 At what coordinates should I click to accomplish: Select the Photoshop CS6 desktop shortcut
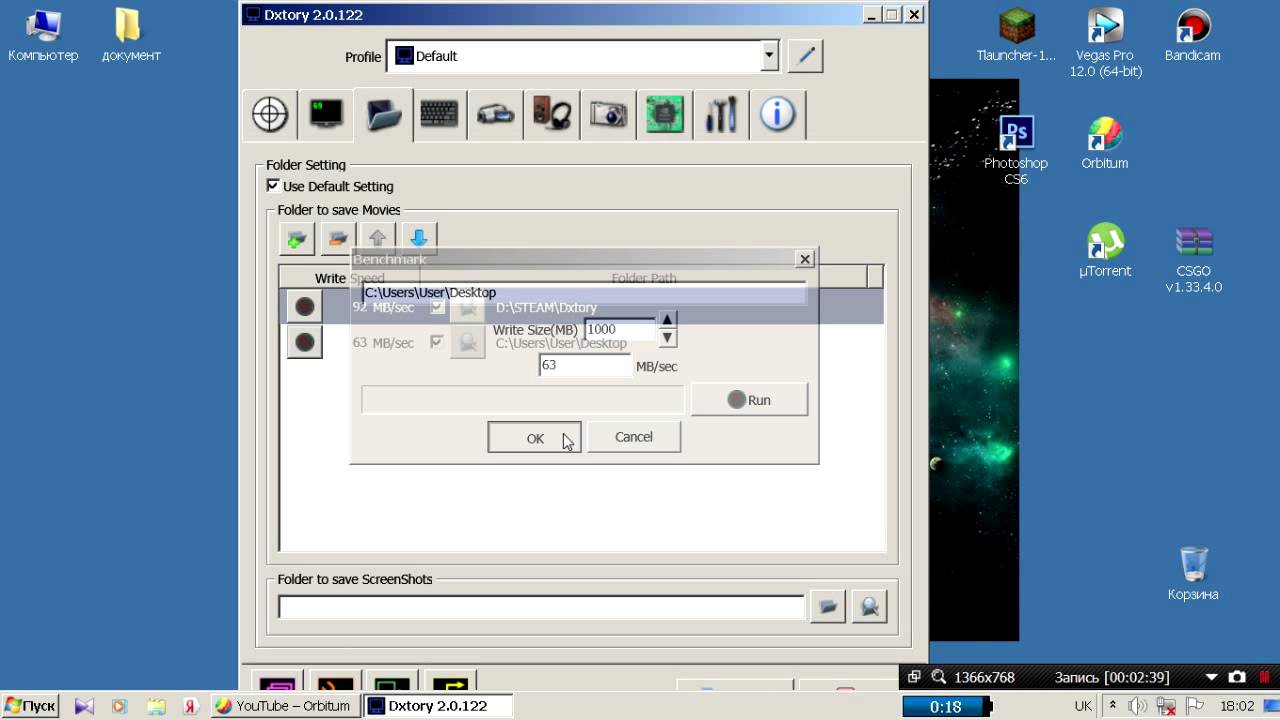[x=1016, y=151]
